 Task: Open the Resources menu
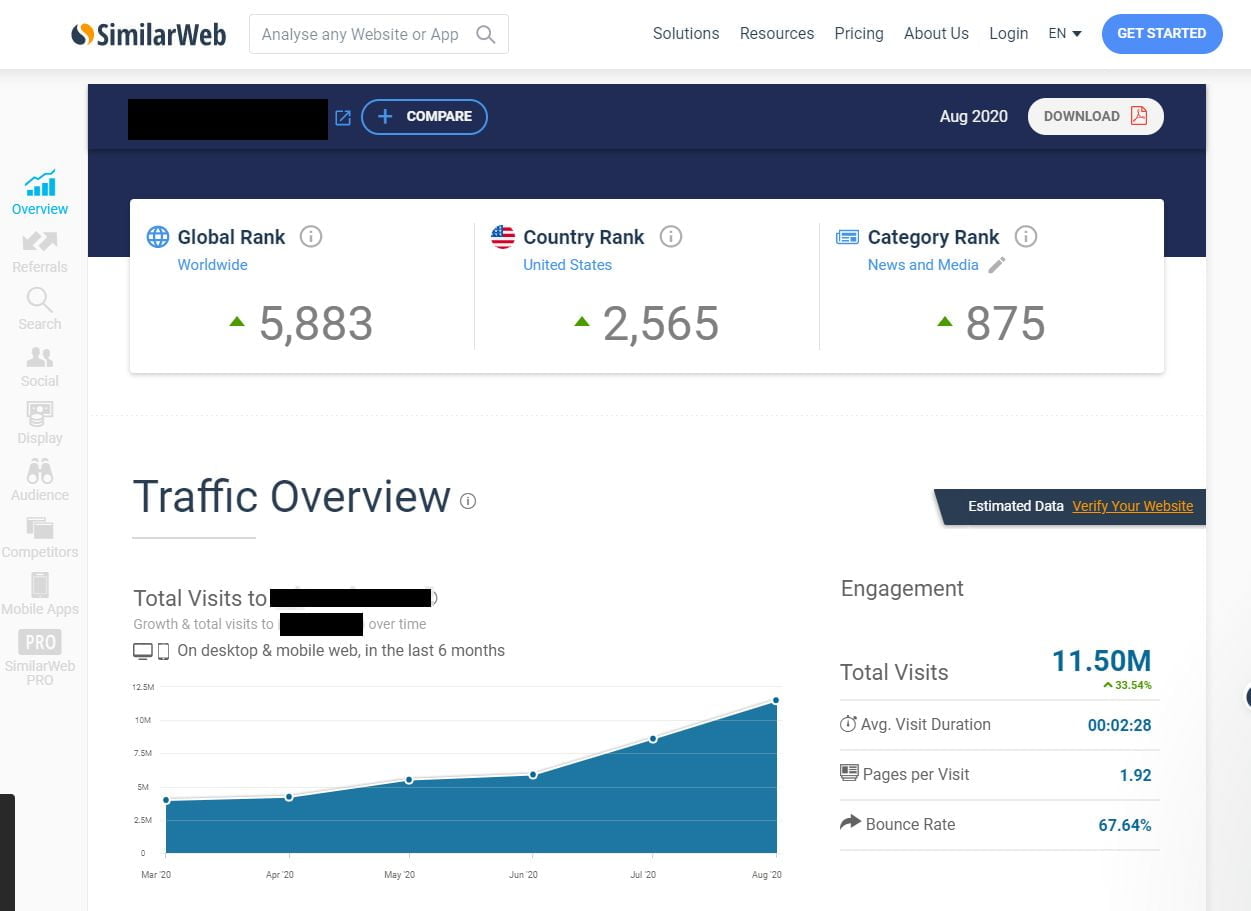point(777,34)
